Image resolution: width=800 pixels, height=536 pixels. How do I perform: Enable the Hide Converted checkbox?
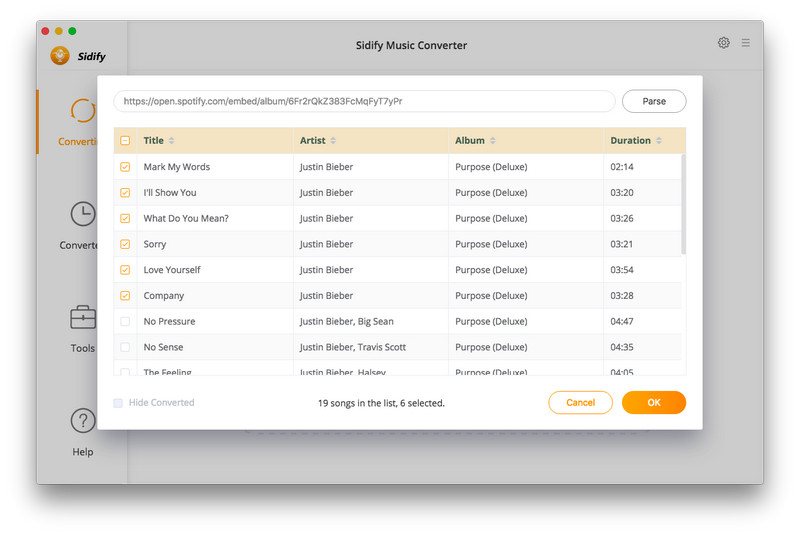tap(118, 403)
